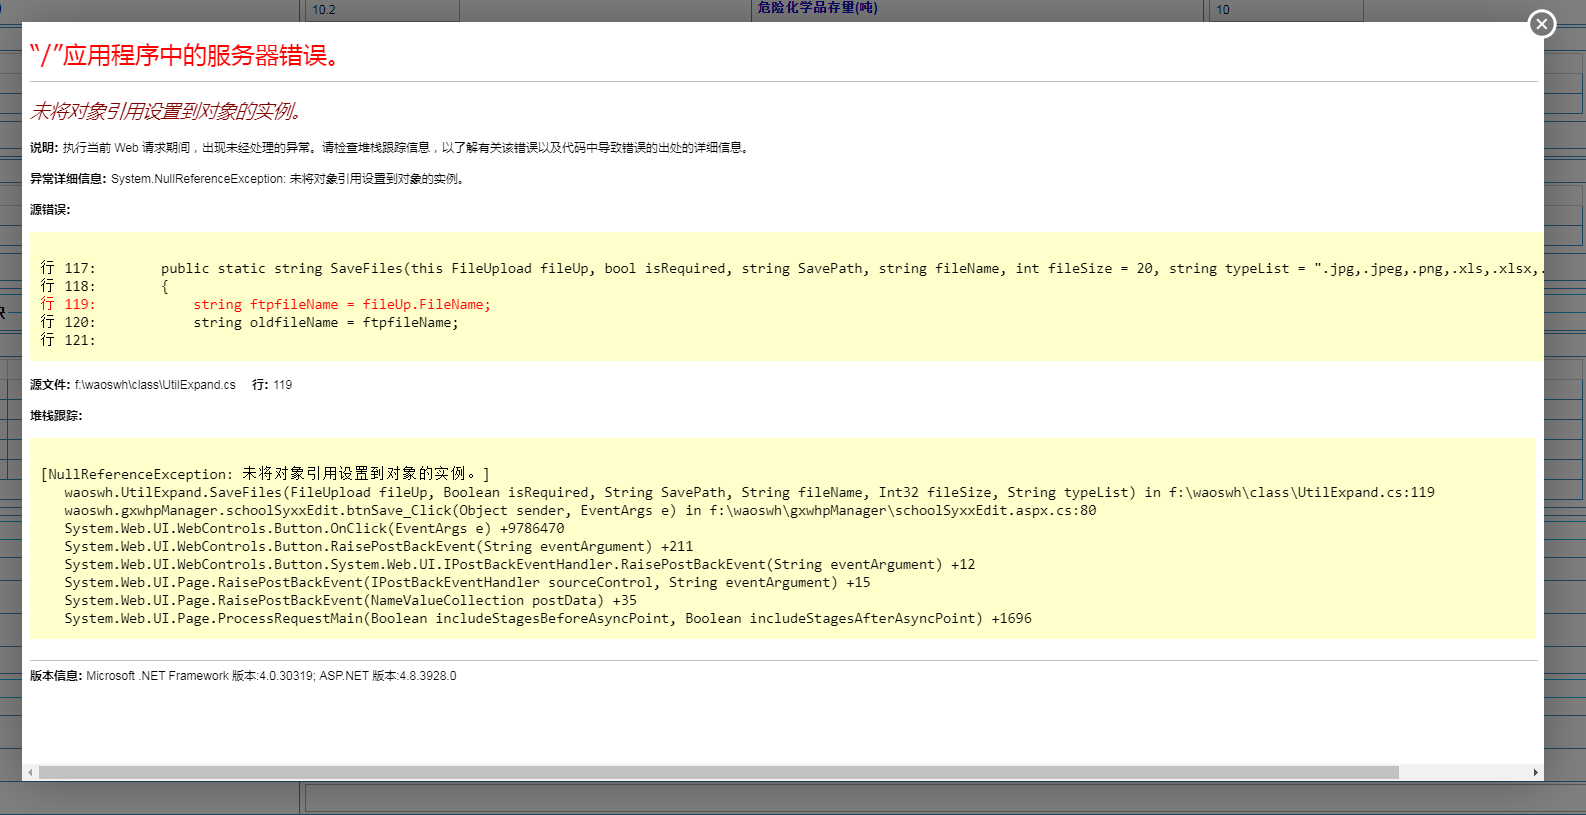Click the horizontal scrollbar left arrow
Screen dimensions: 1586x815
coord(30,772)
